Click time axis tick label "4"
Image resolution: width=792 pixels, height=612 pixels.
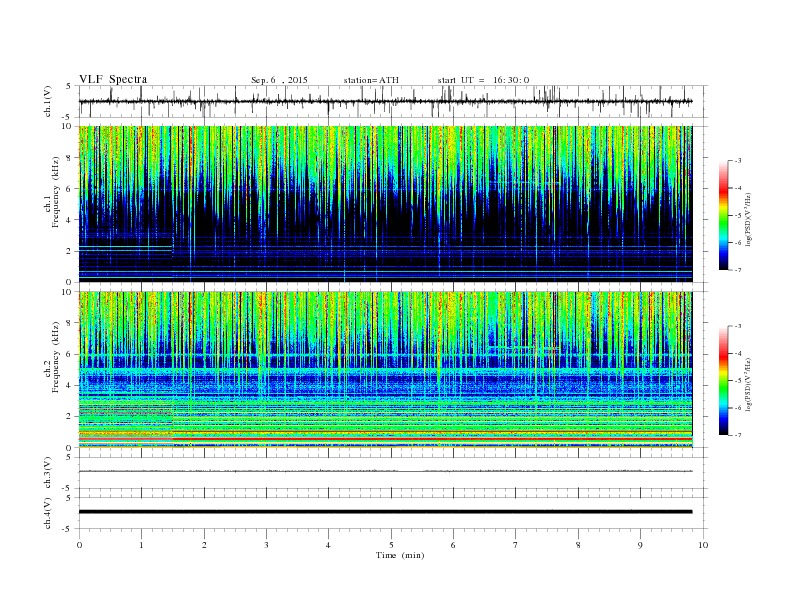point(328,545)
